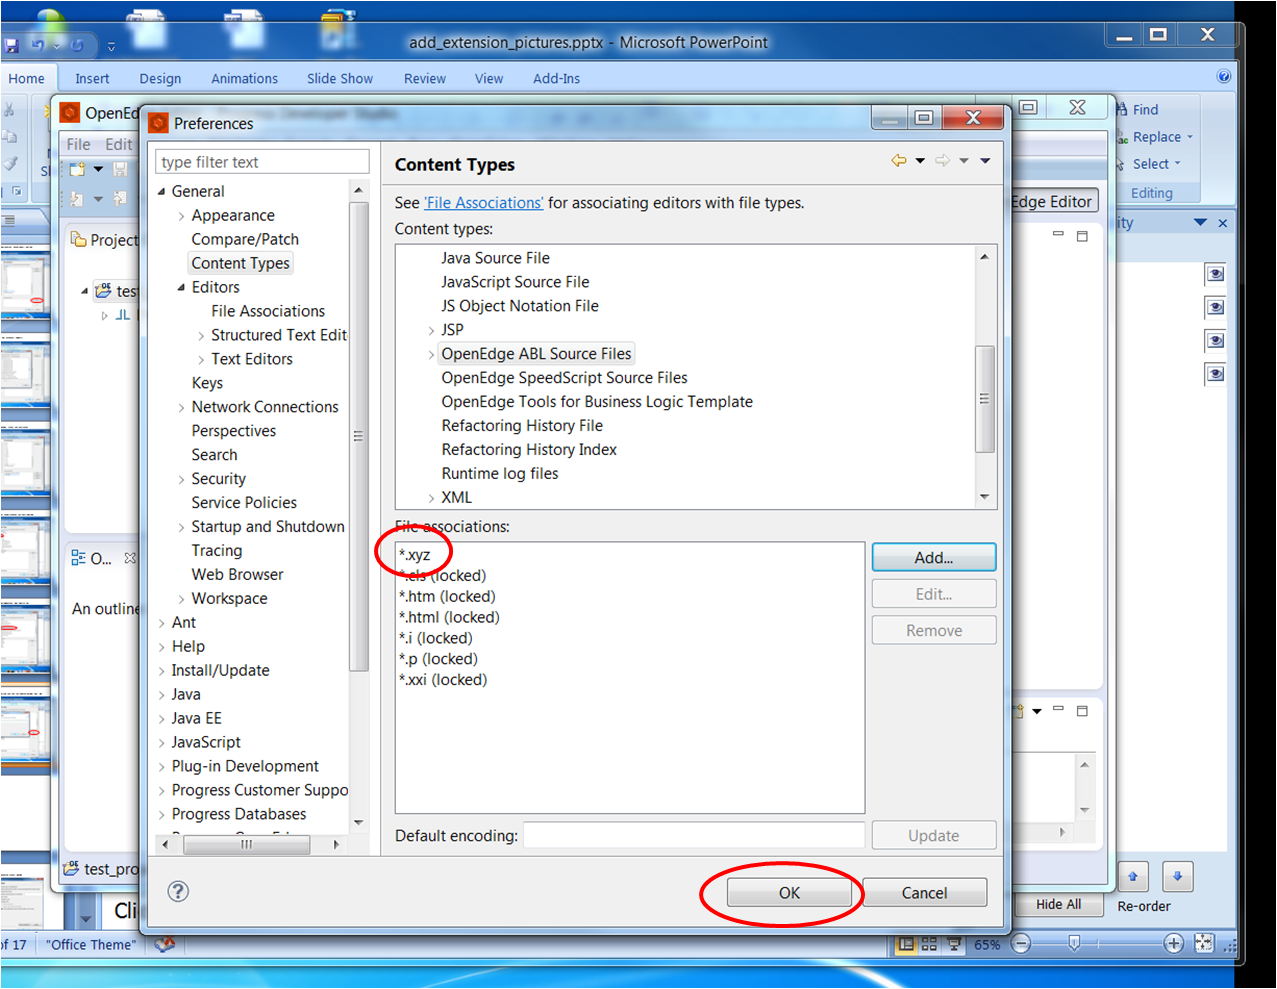
Task: Select the *.xyz file association
Action: pyautogui.click(x=414, y=555)
